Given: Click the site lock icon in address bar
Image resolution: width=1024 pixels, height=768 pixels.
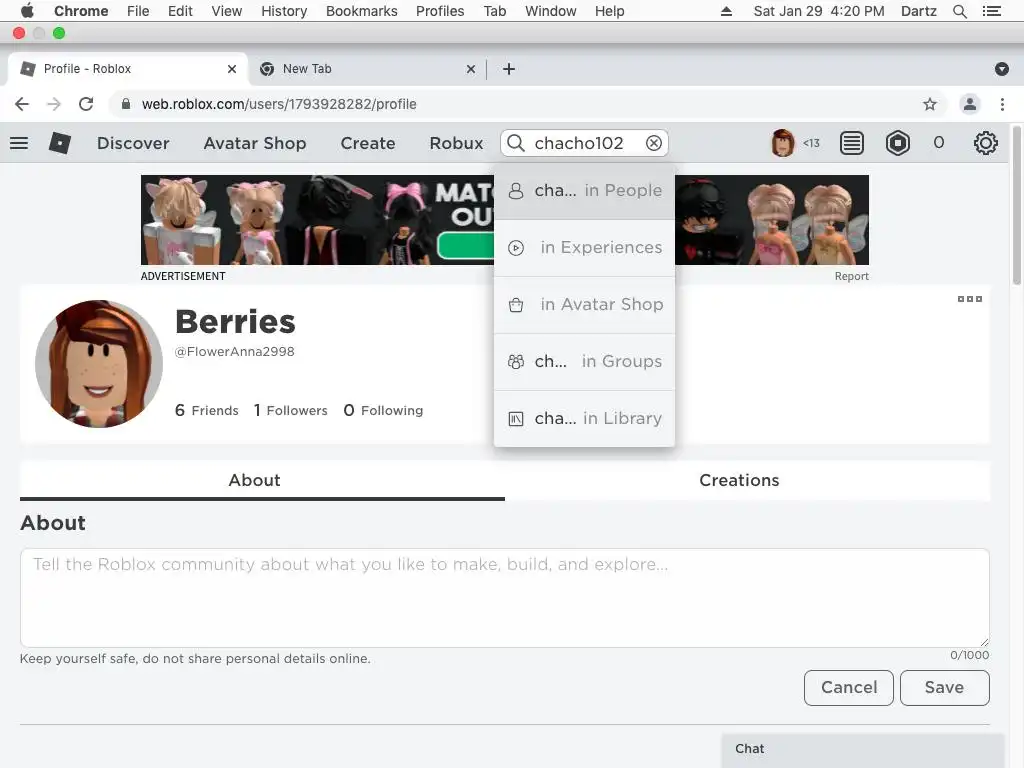Looking at the screenshot, I should pyautogui.click(x=126, y=104).
